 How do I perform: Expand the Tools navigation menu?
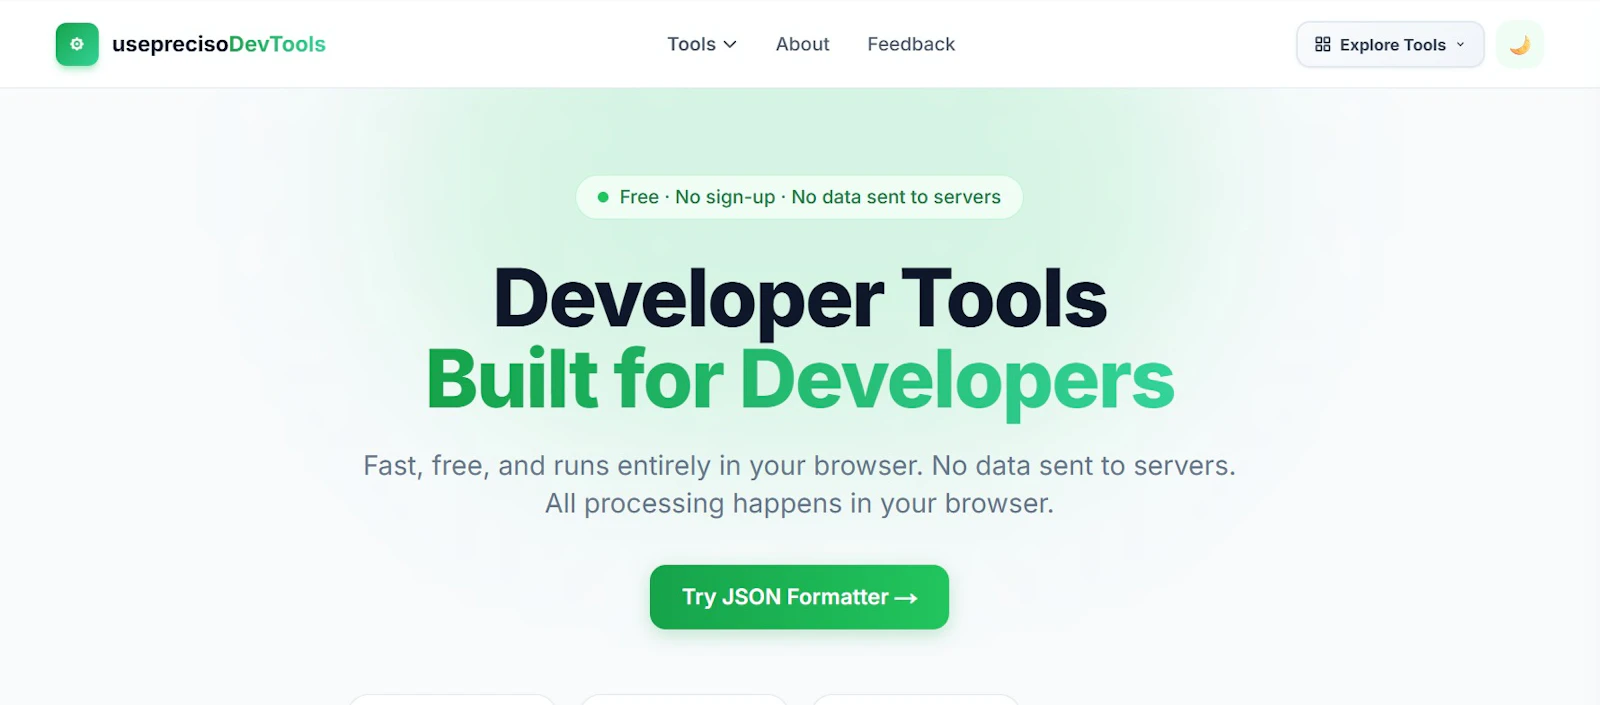(x=702, y=44)
